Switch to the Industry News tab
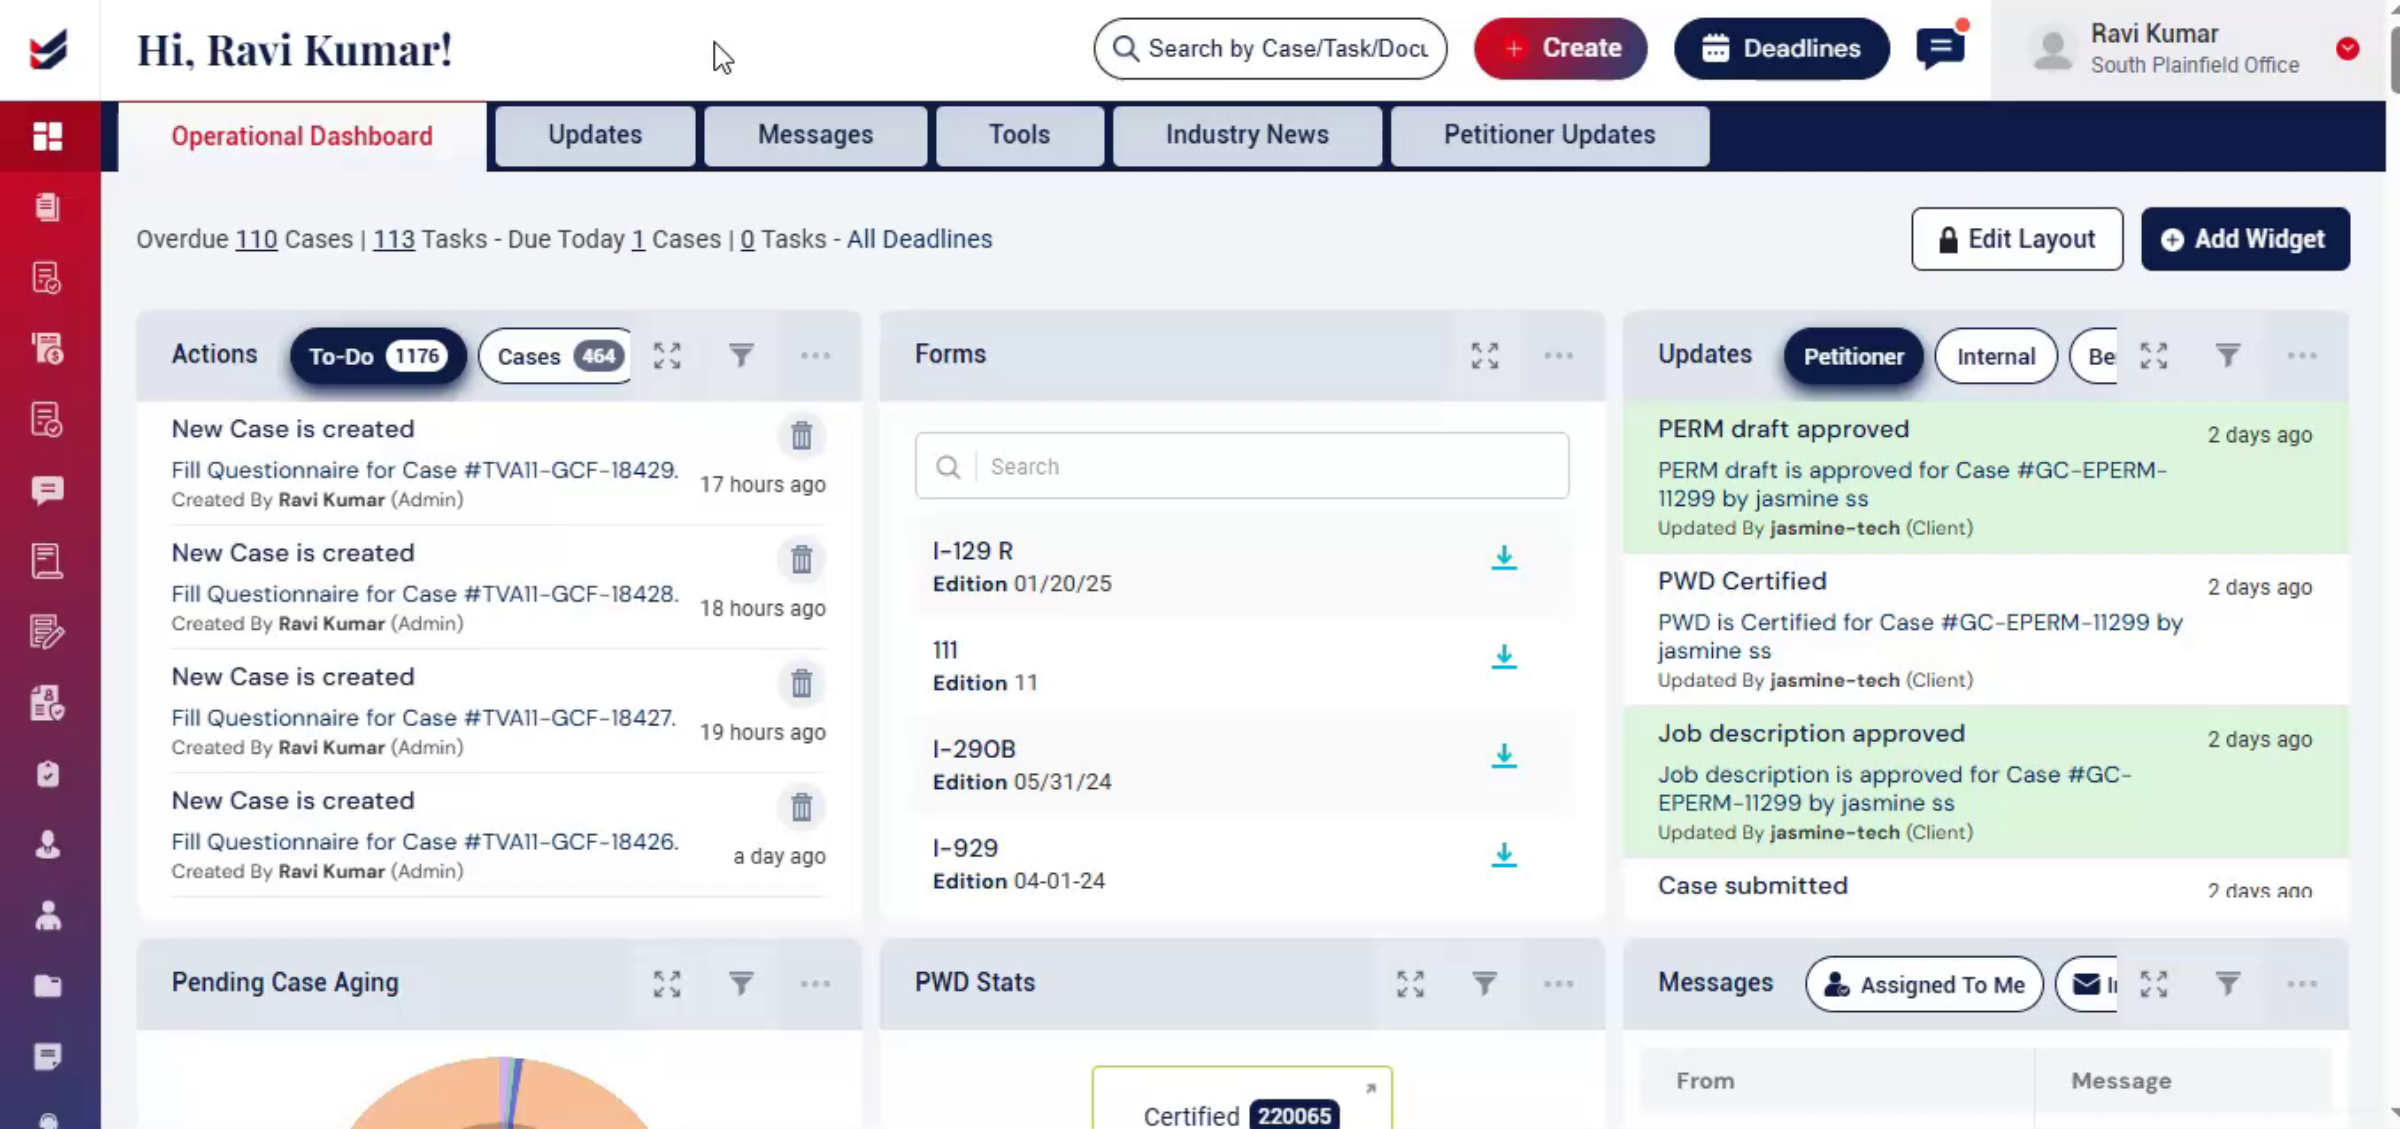The image size is (2400, 1129). coord(1246,135)
